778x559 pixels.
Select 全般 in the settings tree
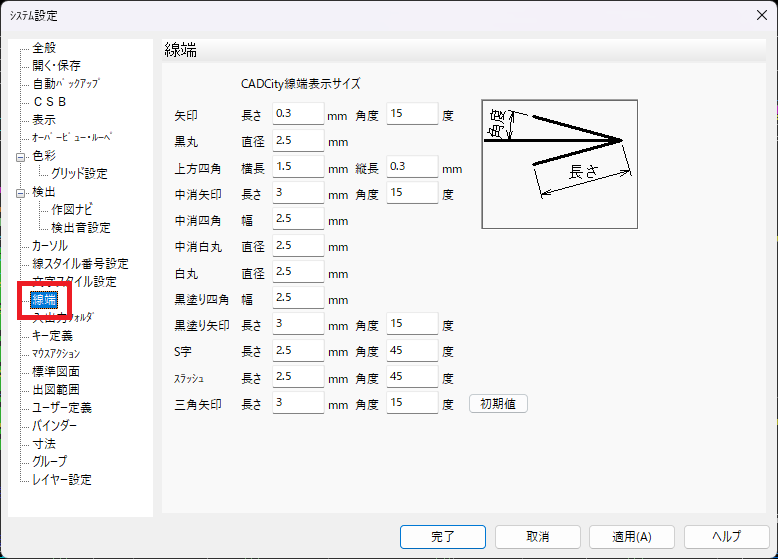(44, 48)
